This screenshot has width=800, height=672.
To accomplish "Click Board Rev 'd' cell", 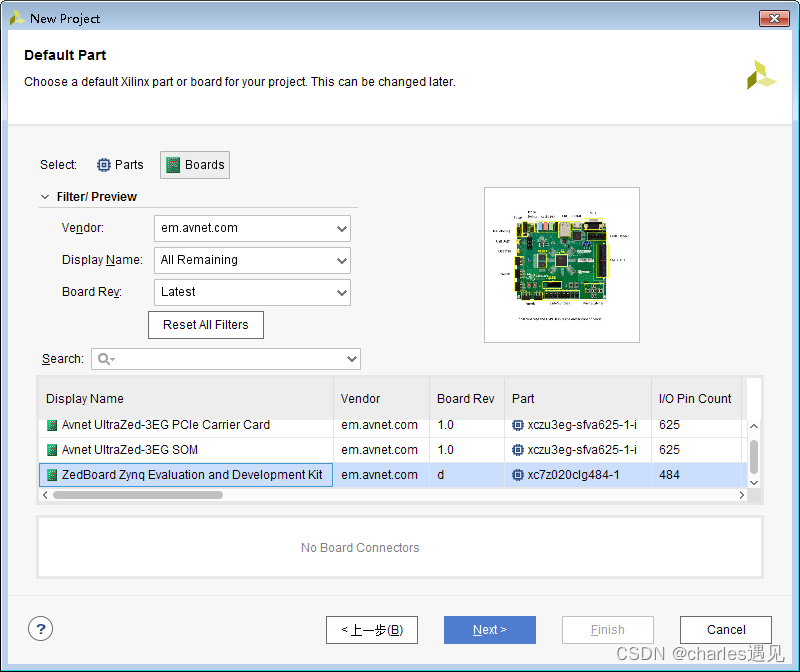I will coord(466,475).
